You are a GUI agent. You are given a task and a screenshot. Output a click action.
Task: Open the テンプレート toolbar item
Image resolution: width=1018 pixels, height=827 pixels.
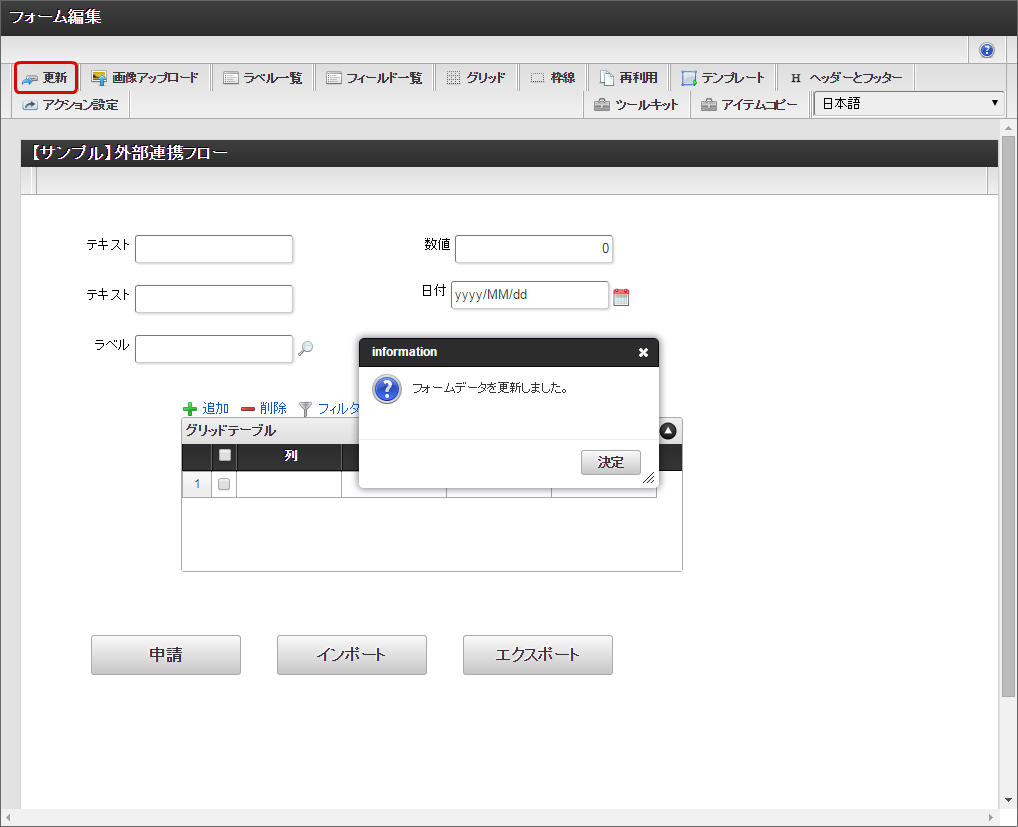[723, 78]
